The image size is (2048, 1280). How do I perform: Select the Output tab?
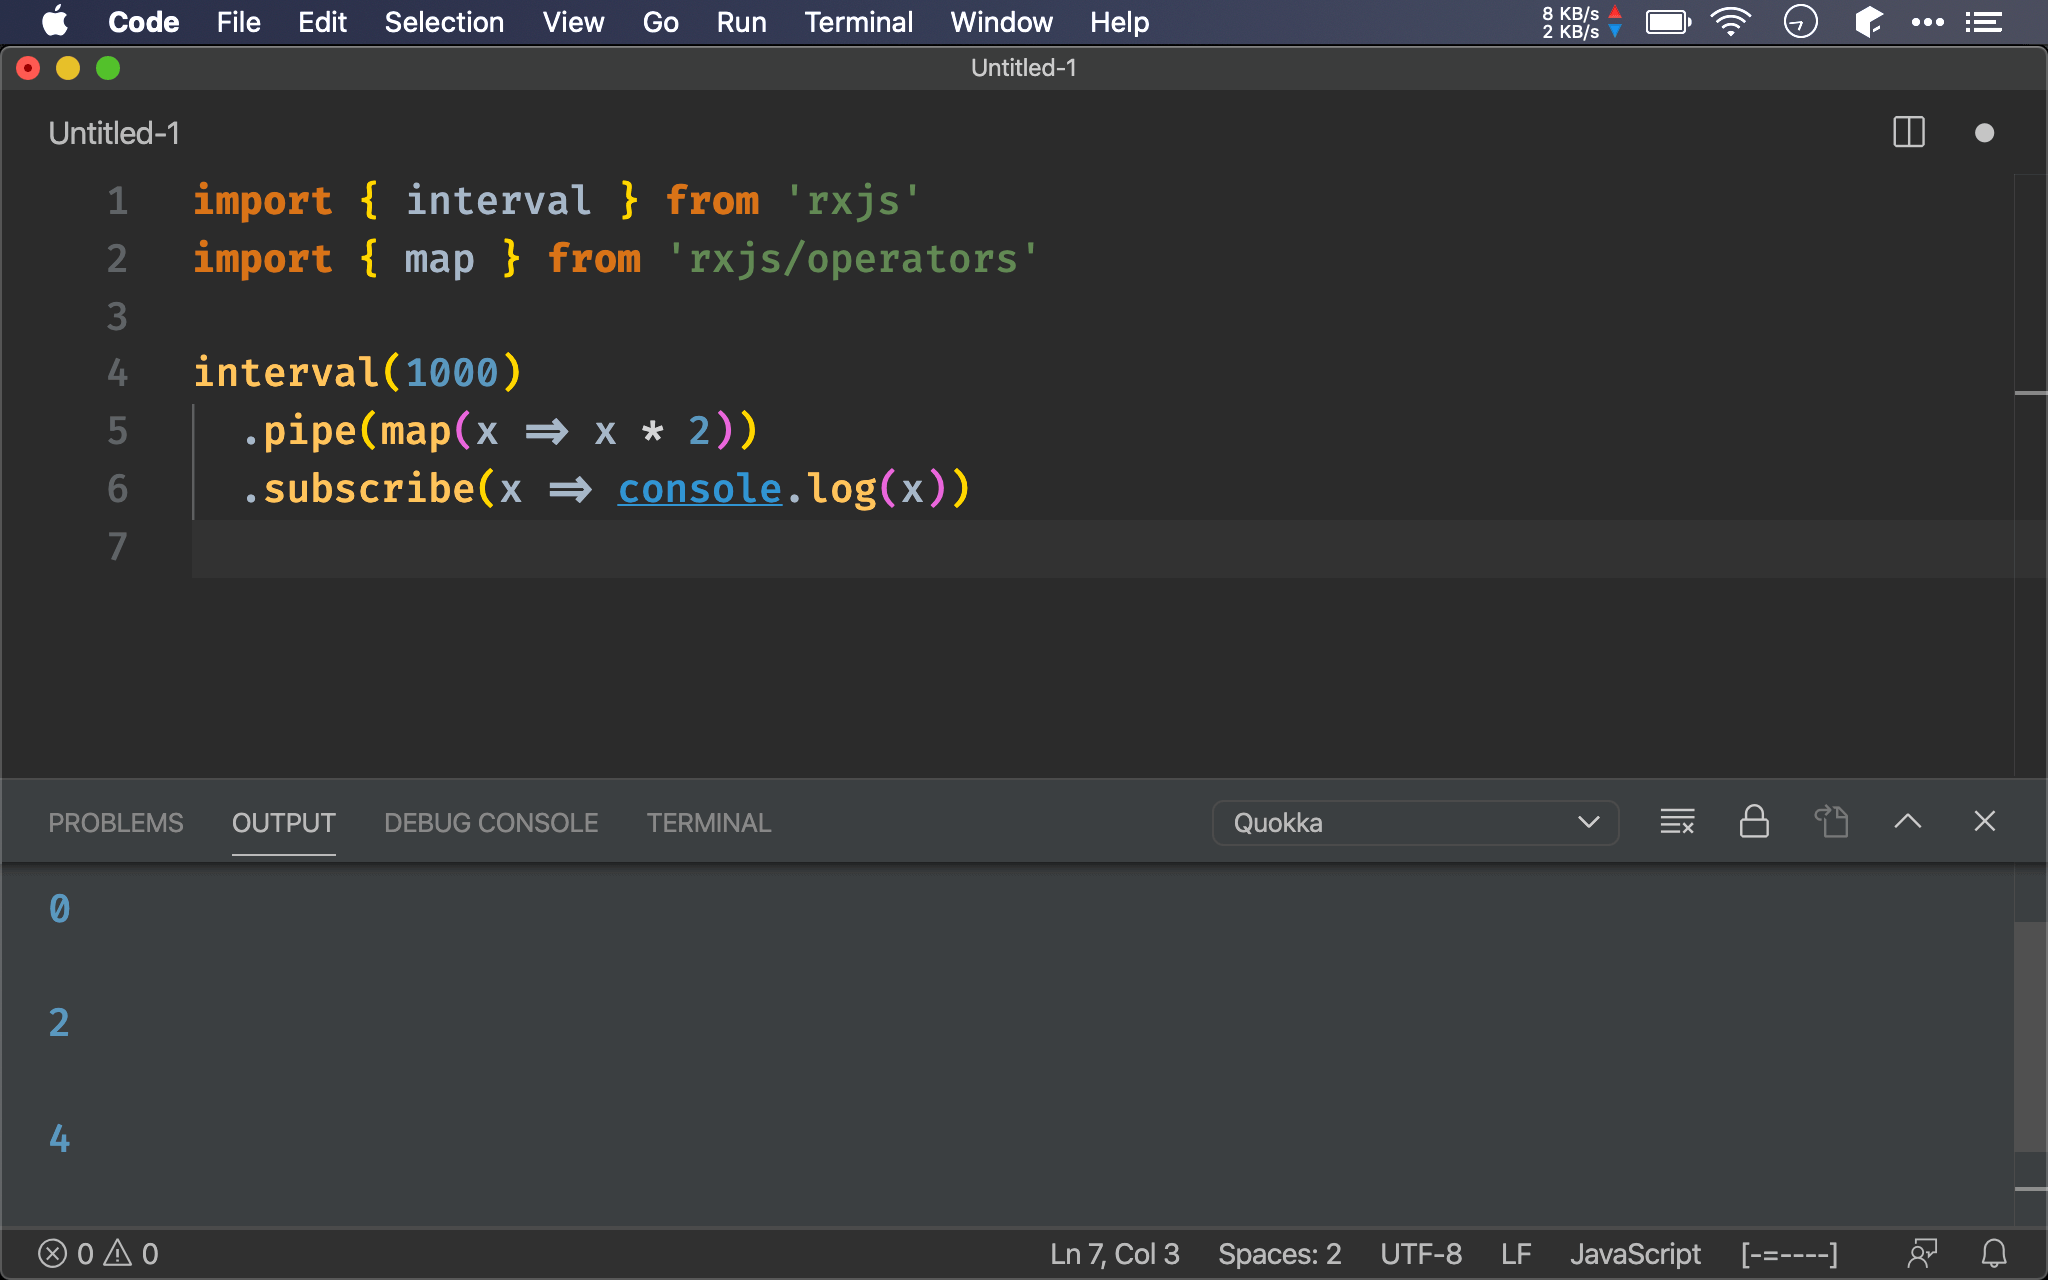[x=283, y=823]
